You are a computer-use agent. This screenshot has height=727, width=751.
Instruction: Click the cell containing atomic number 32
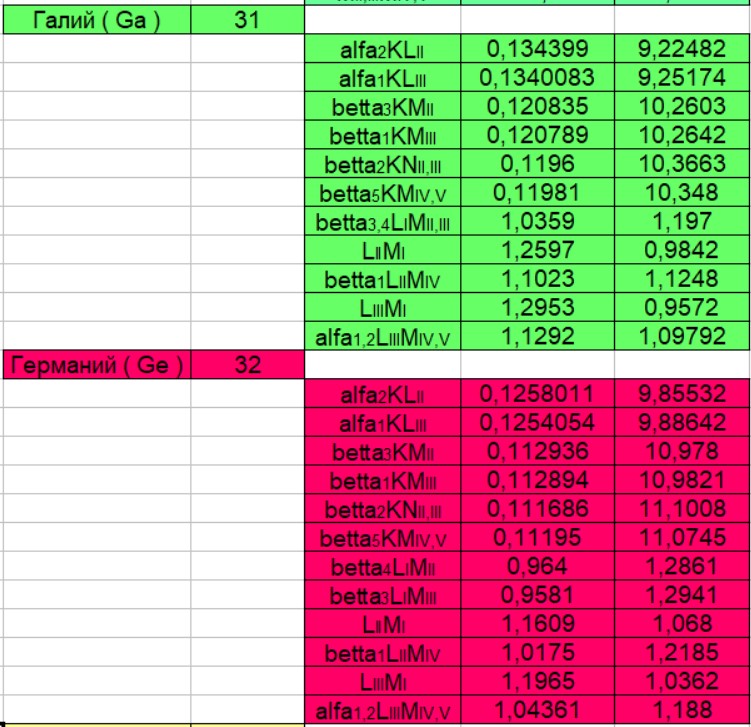point(247,365)
